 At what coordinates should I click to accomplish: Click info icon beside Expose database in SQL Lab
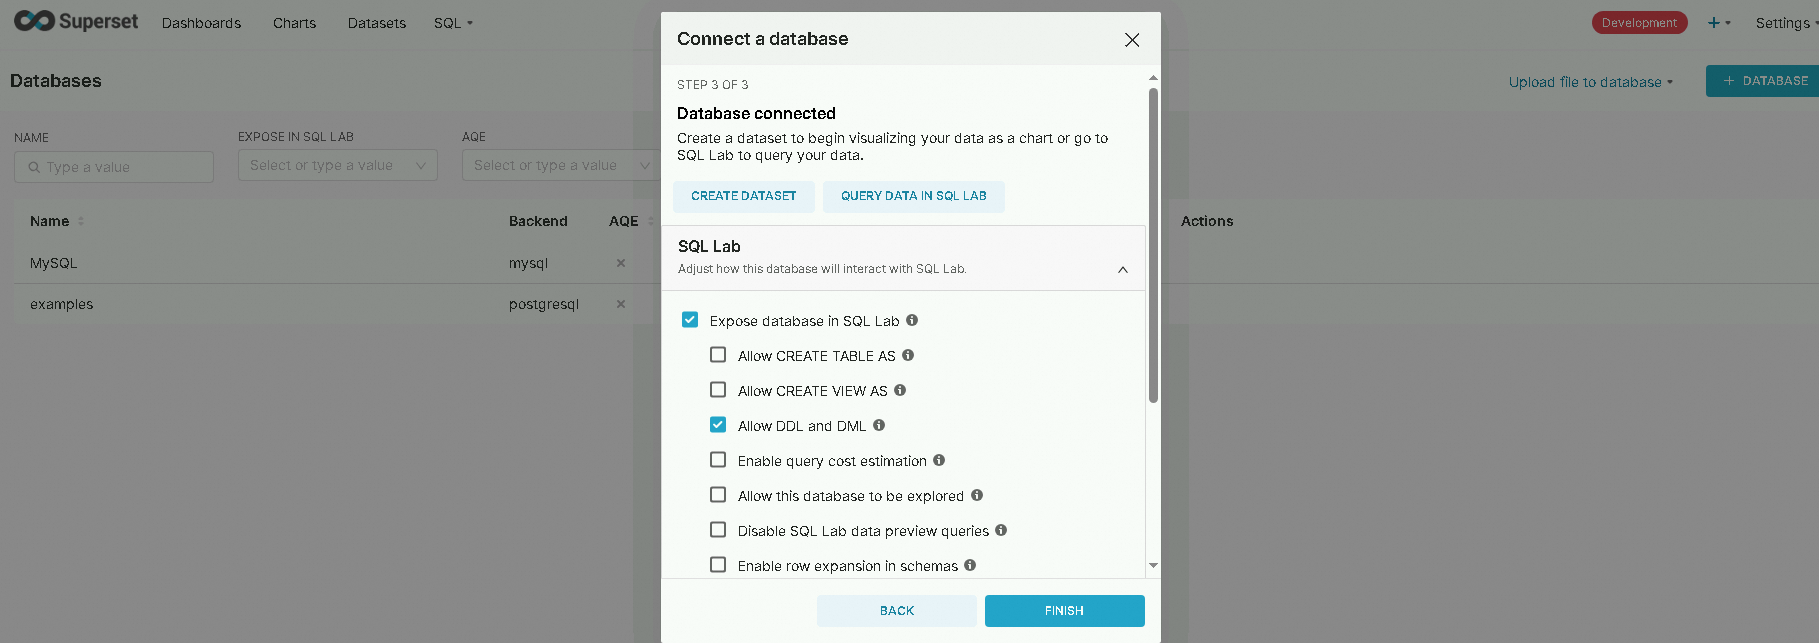pyautogui.click(x=912, y=320)
